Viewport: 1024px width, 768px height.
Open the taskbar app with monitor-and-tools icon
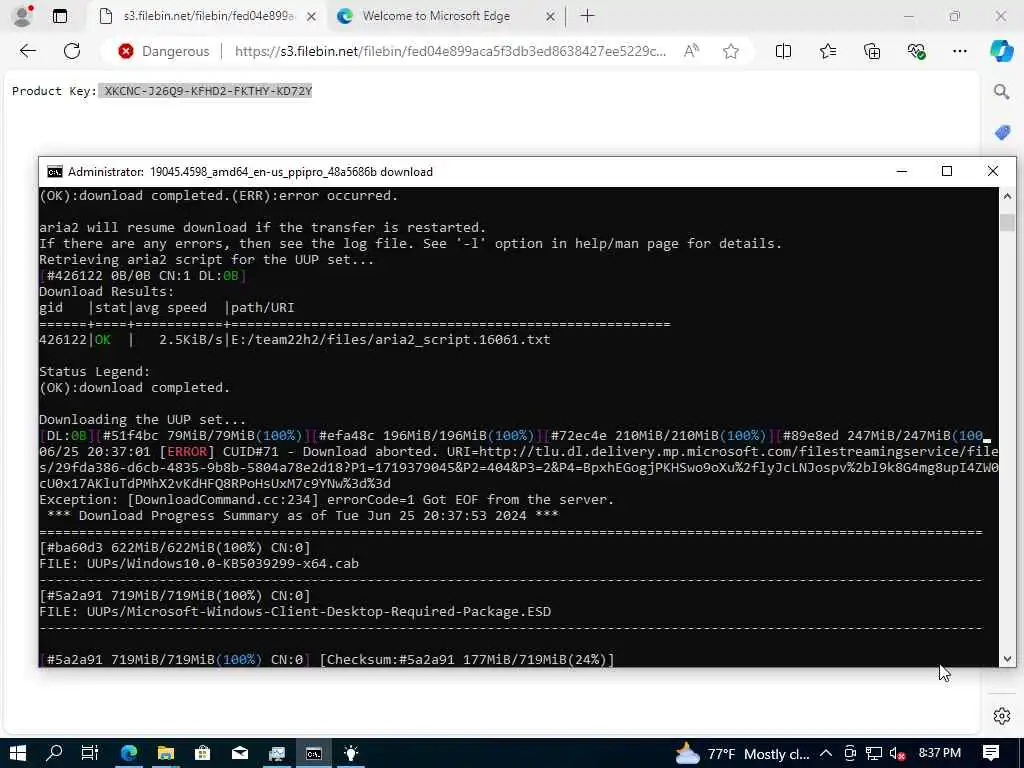click(x=277, y=754)
